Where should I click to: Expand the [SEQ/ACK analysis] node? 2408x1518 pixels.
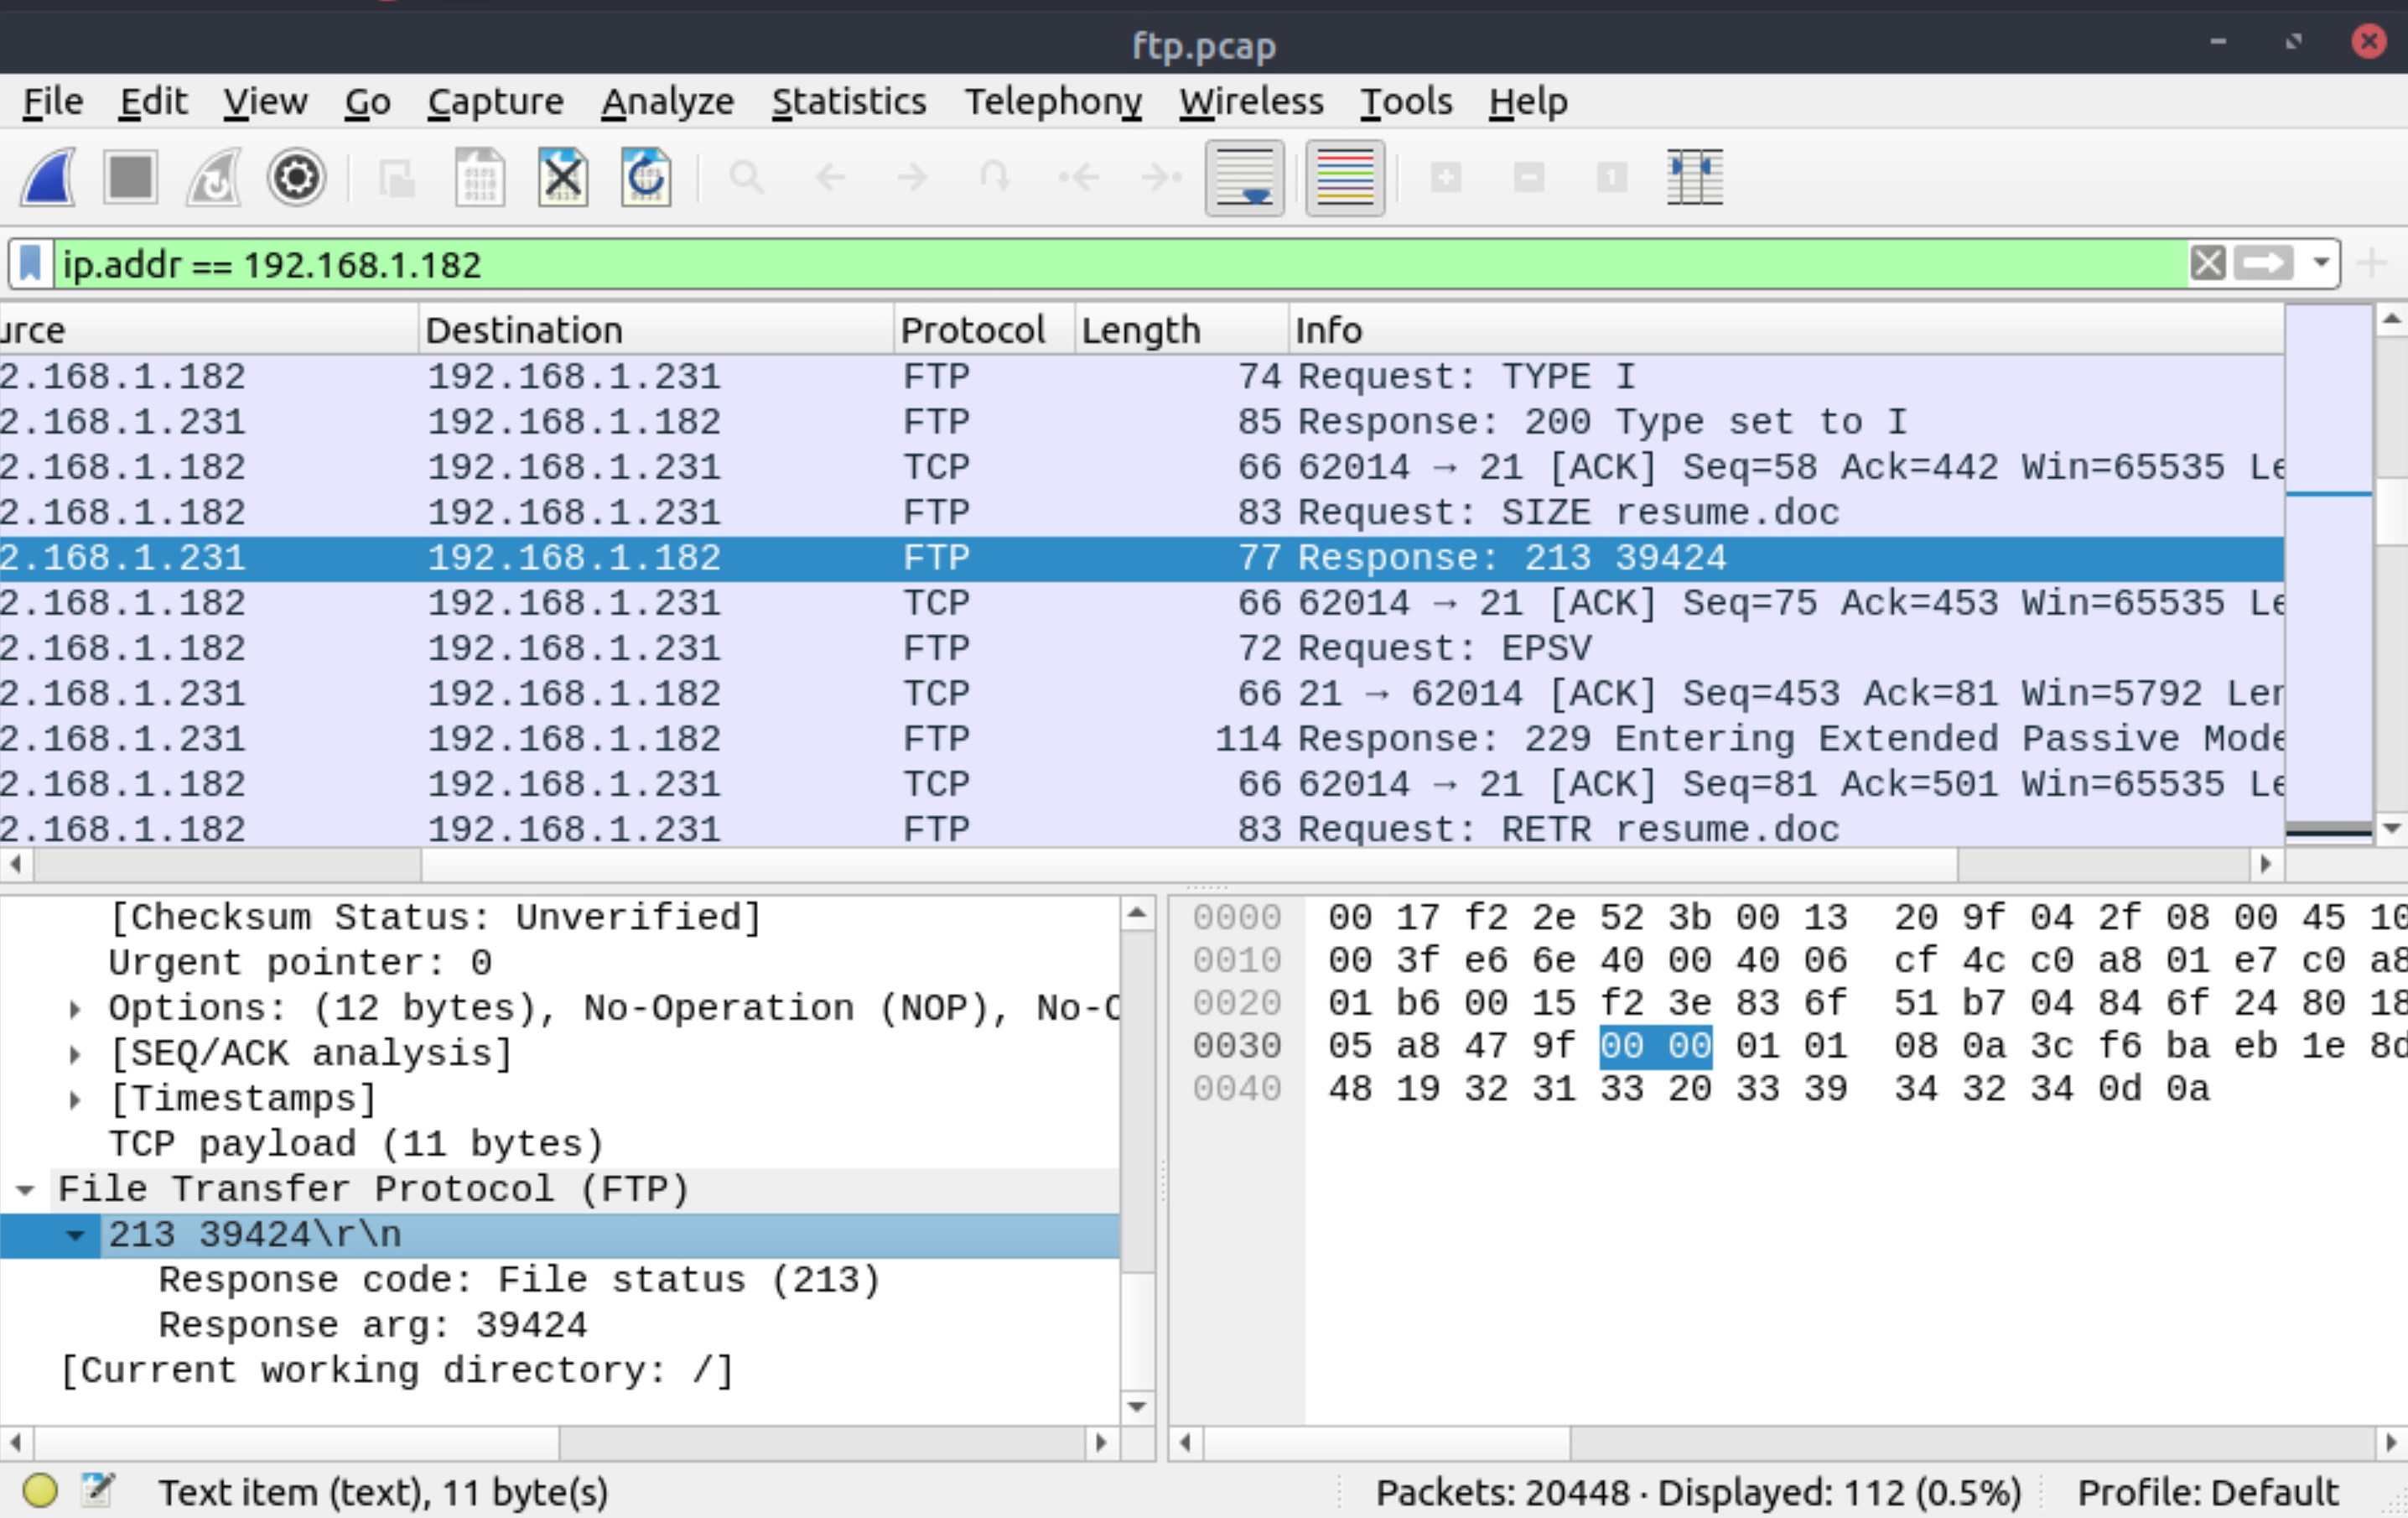coord(75,1054)
